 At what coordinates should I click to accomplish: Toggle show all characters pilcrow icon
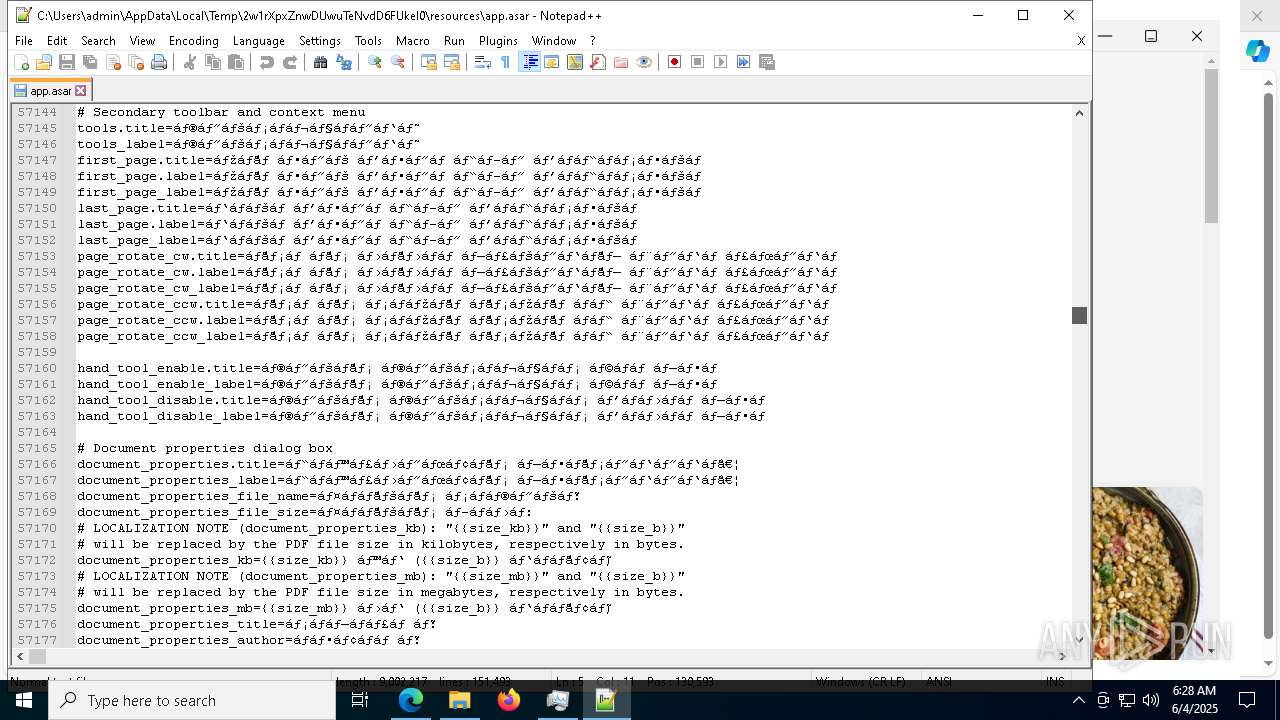506,62
